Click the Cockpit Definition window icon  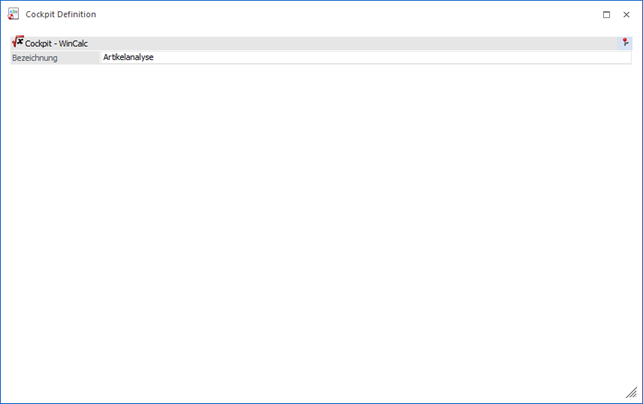click(13, 14)
